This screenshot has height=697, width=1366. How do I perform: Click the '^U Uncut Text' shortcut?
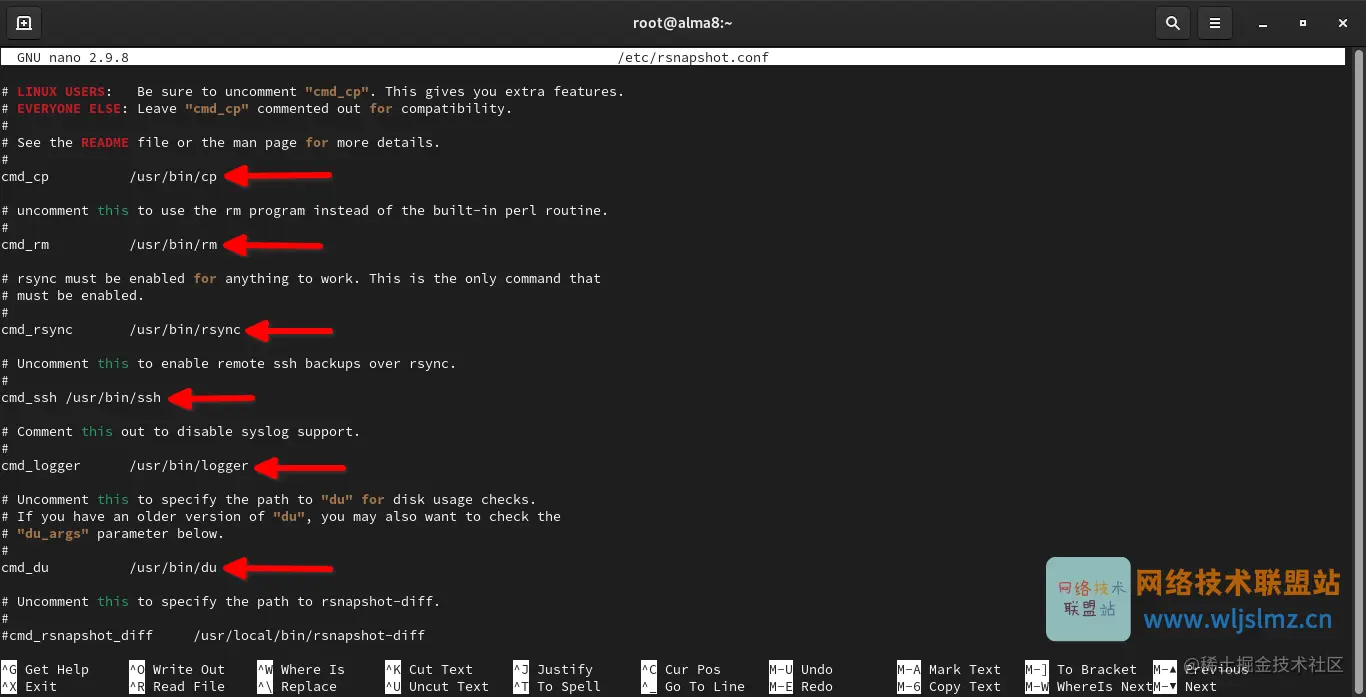pyautogui.click(x=437, y=686)
